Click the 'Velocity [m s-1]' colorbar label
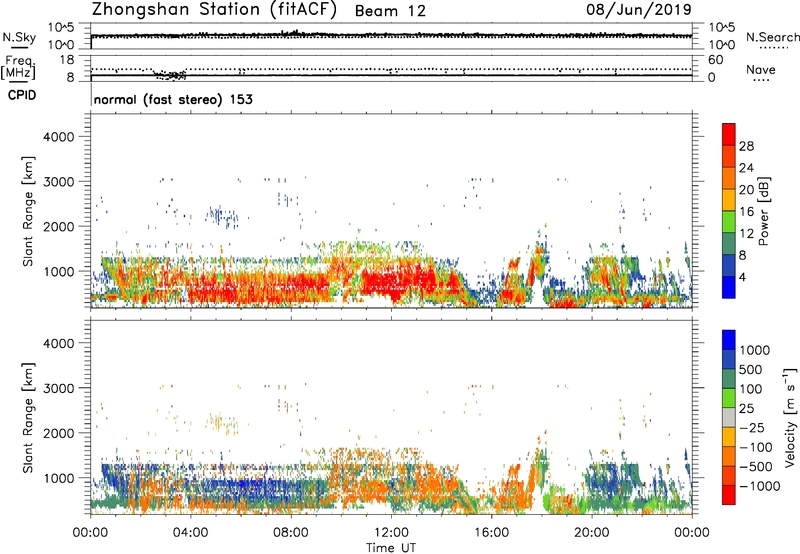Screen dimensions: 800x554 [x=790, y=417]
